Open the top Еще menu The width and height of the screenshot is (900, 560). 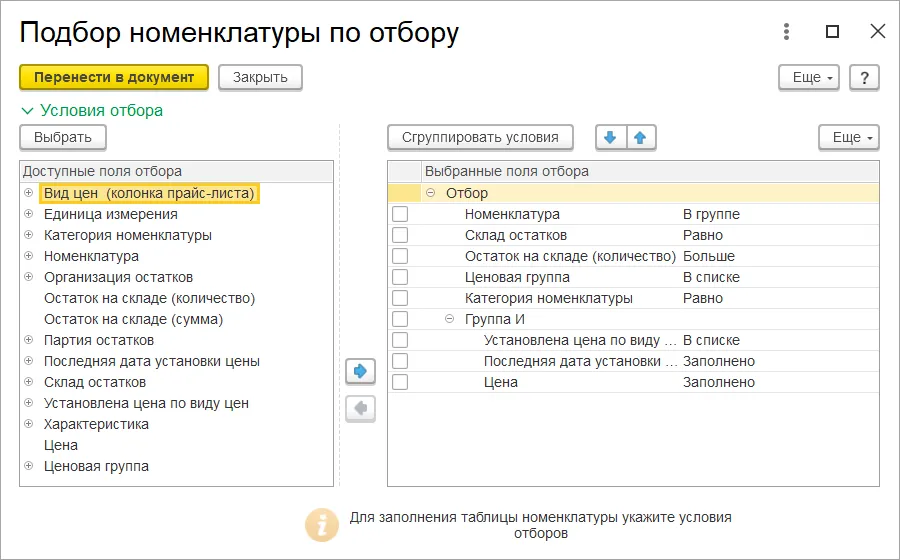pyautogui.click(x=808, y=77)
